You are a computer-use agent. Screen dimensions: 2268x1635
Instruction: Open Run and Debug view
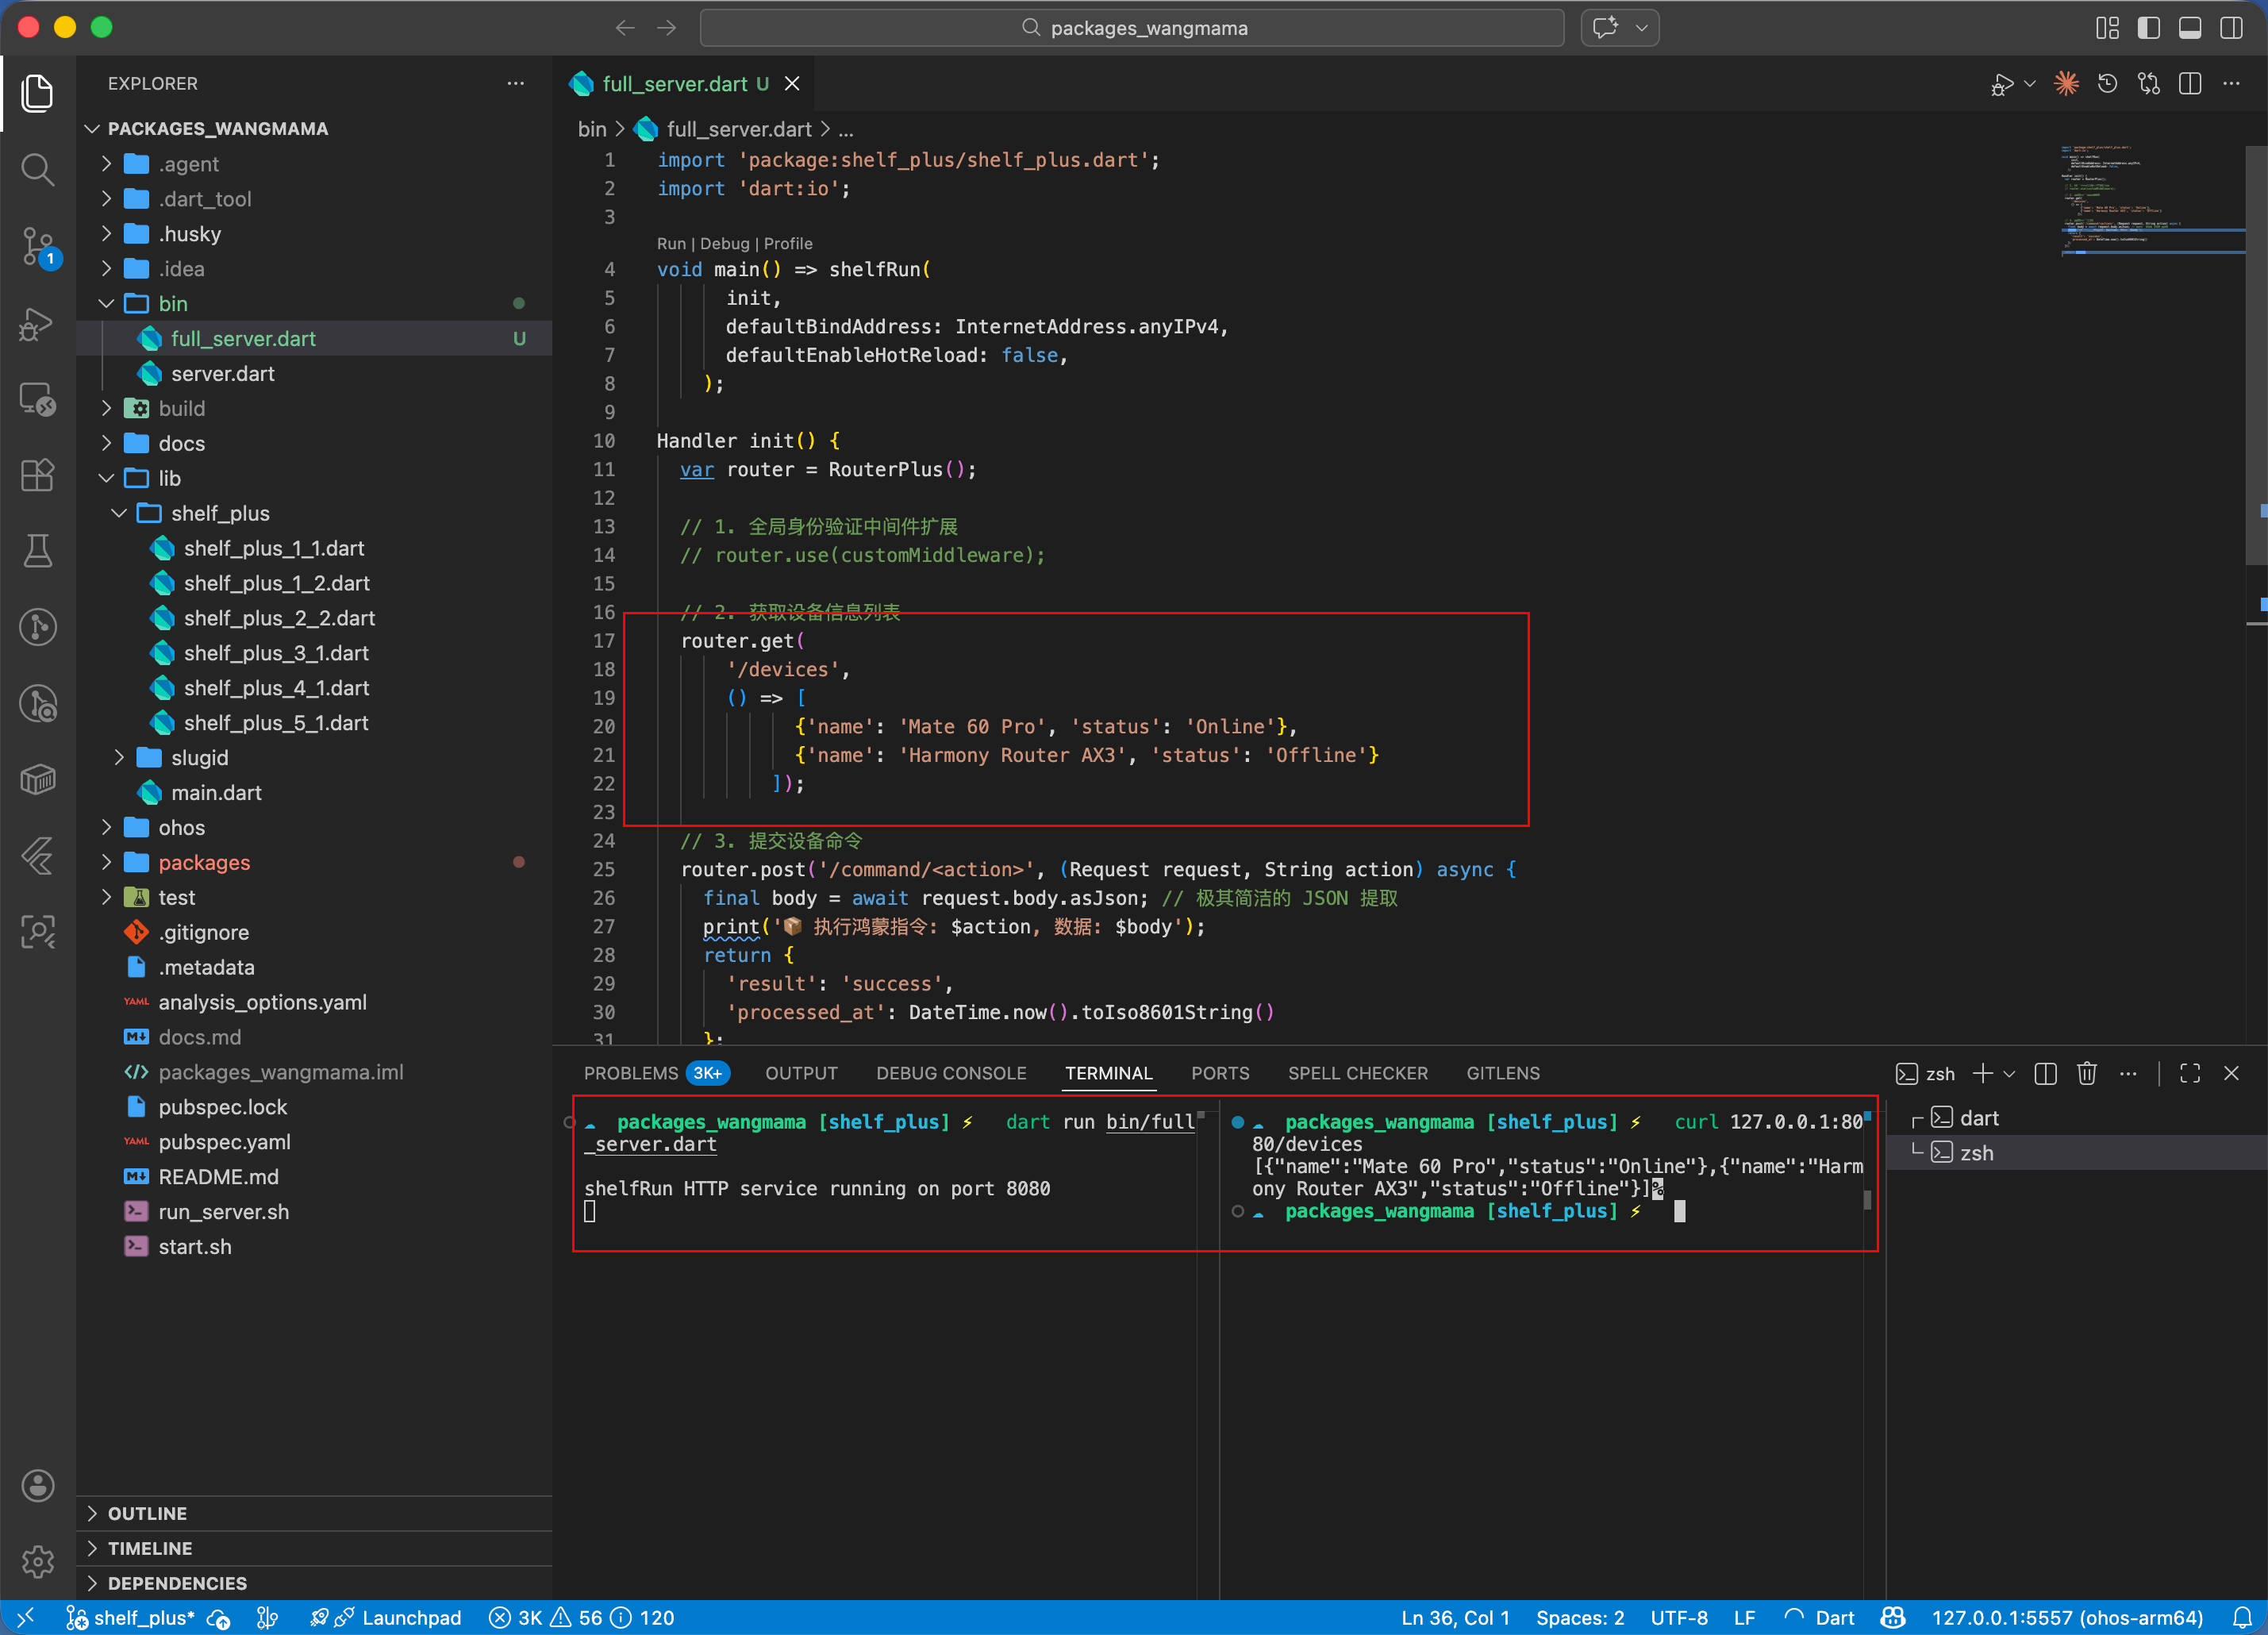(x=37, y=323)
